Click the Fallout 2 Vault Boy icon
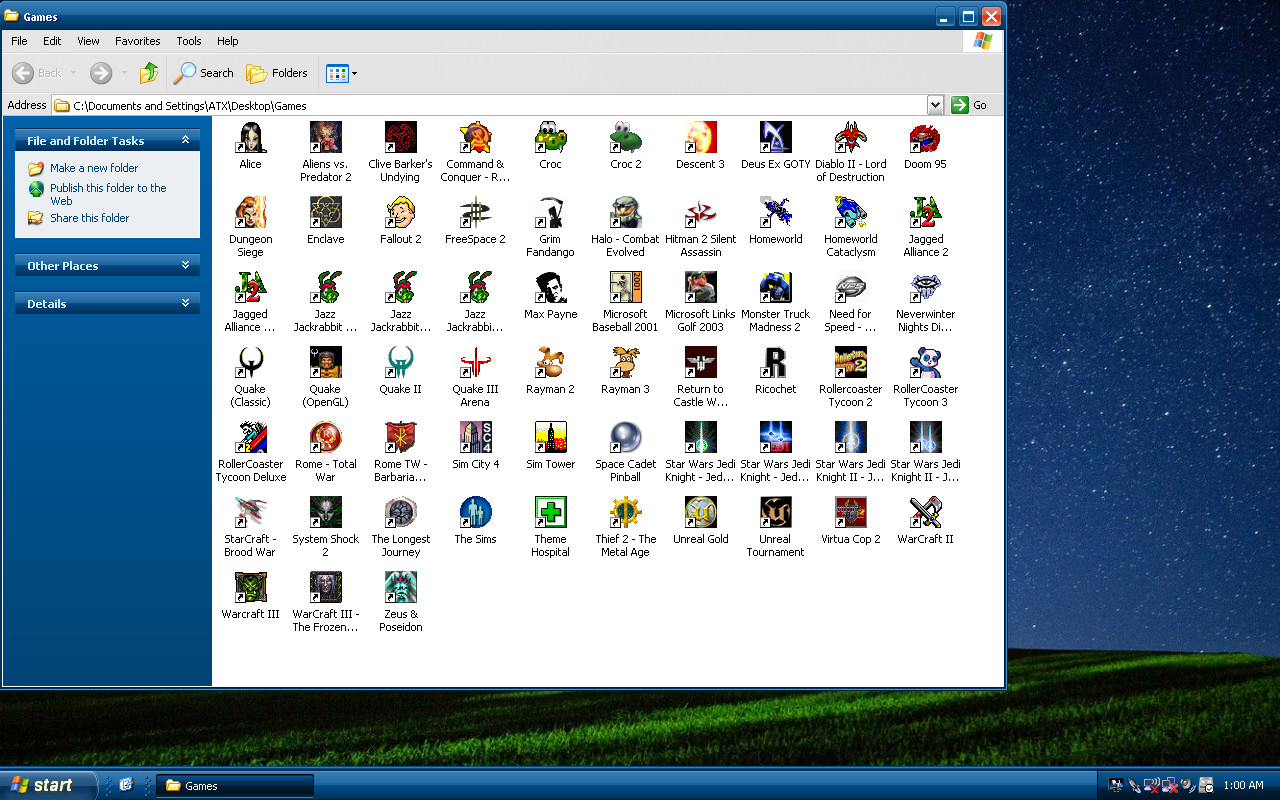The width and height of the screenshot is (1280, 800). click(400, 212)
